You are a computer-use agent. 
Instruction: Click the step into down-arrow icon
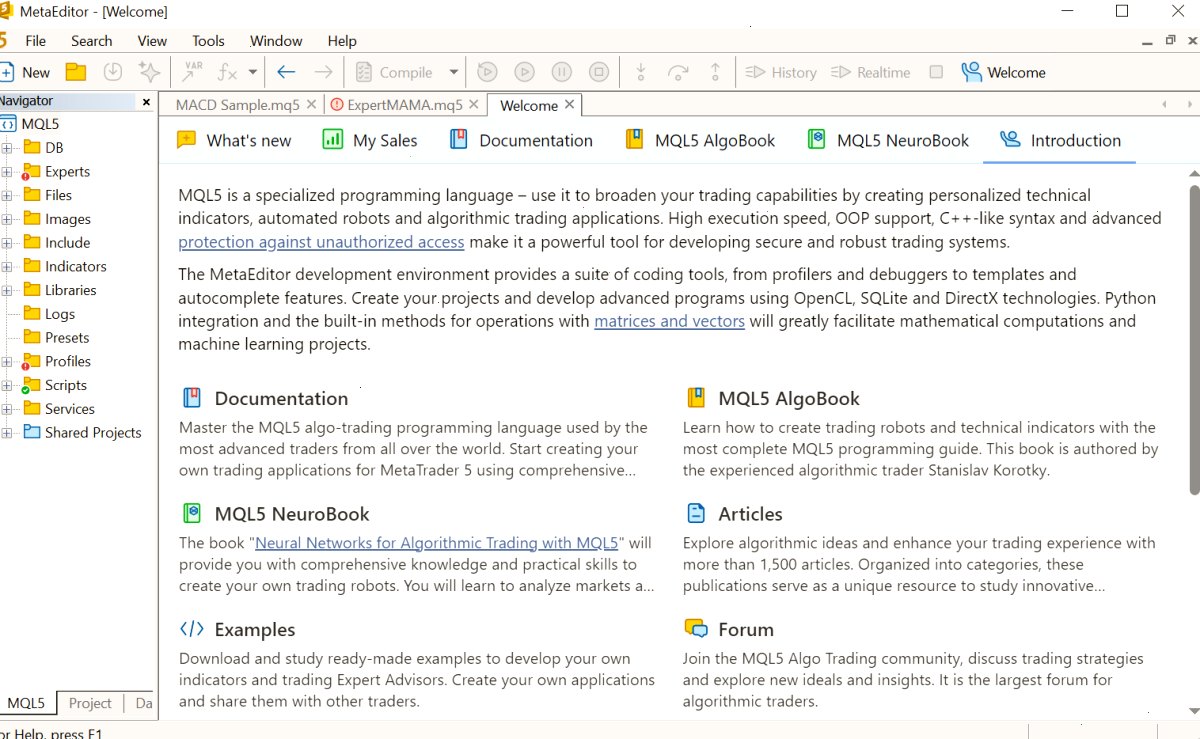pos(641,72)
